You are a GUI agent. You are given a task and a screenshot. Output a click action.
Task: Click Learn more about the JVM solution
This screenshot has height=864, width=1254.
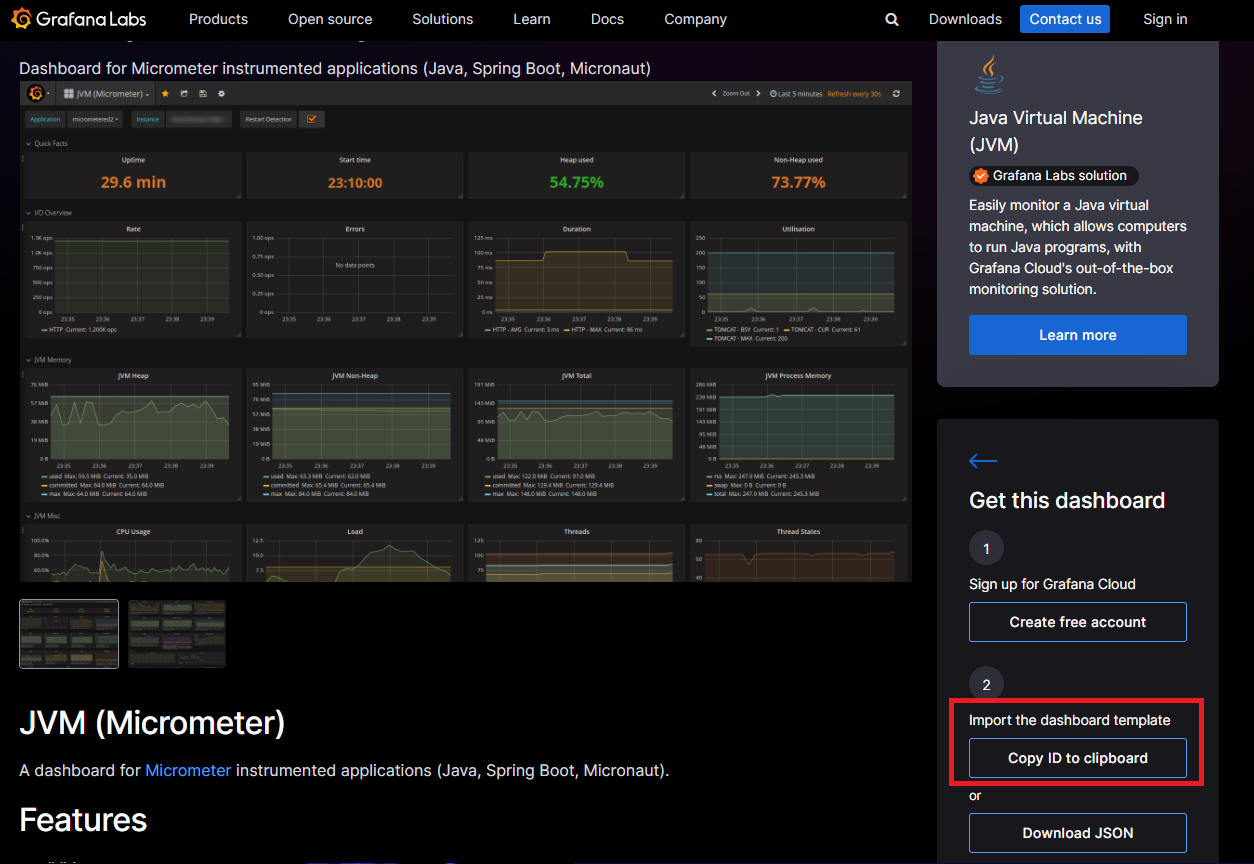point(1078,335)
